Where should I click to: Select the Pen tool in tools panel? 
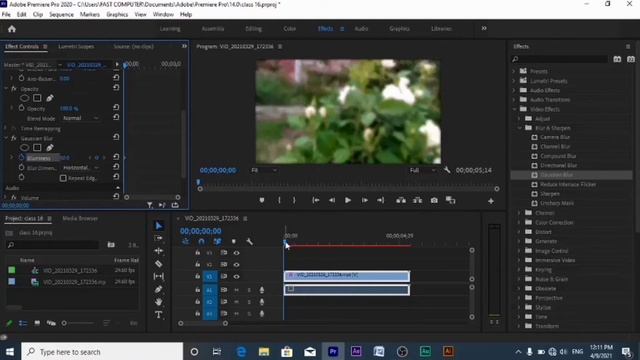[159, 289]
